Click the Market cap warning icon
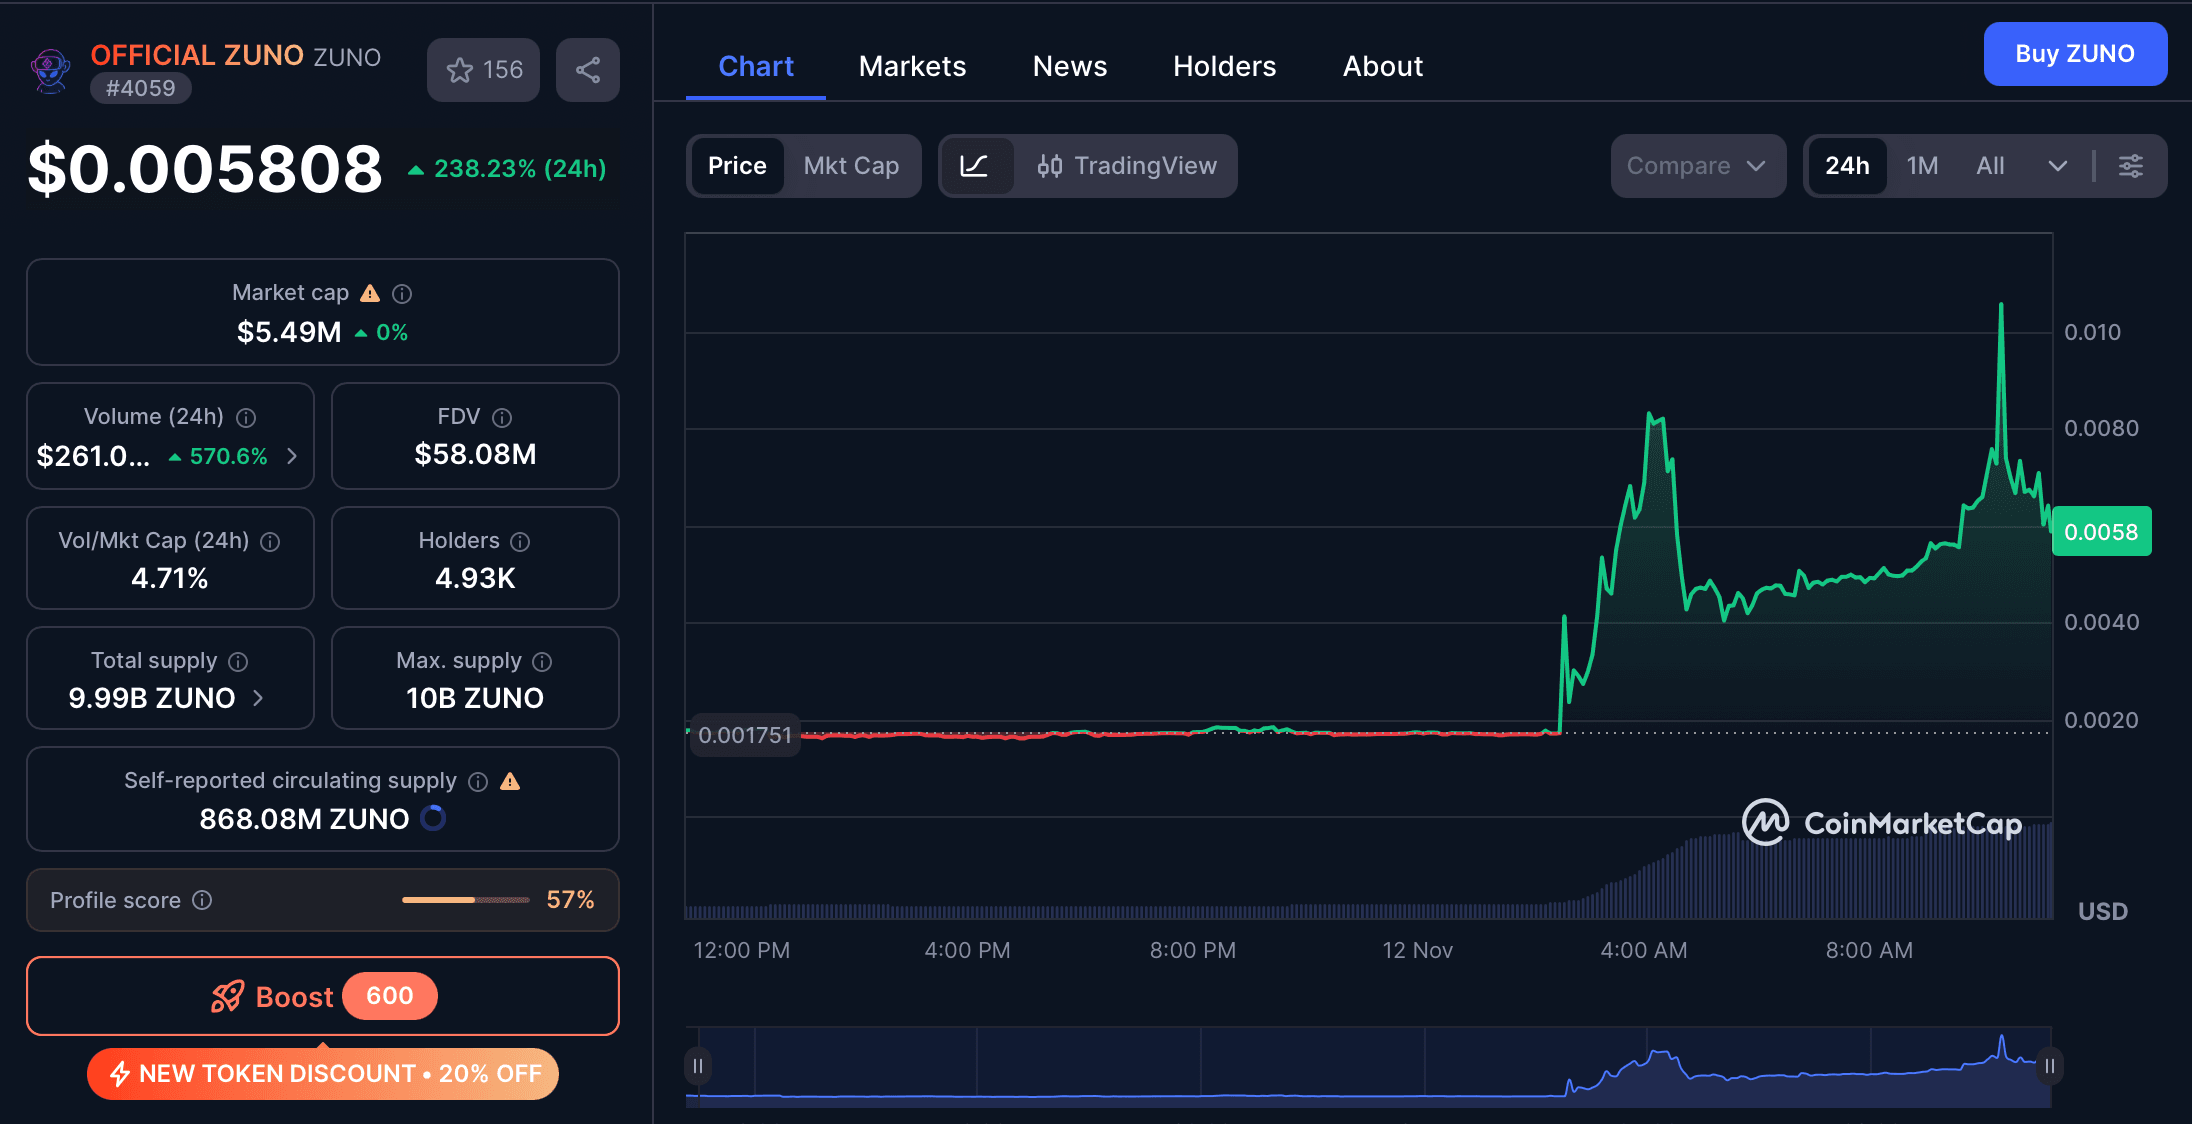This screenshot has height=1124, width=2192. (x=369, y=292)
